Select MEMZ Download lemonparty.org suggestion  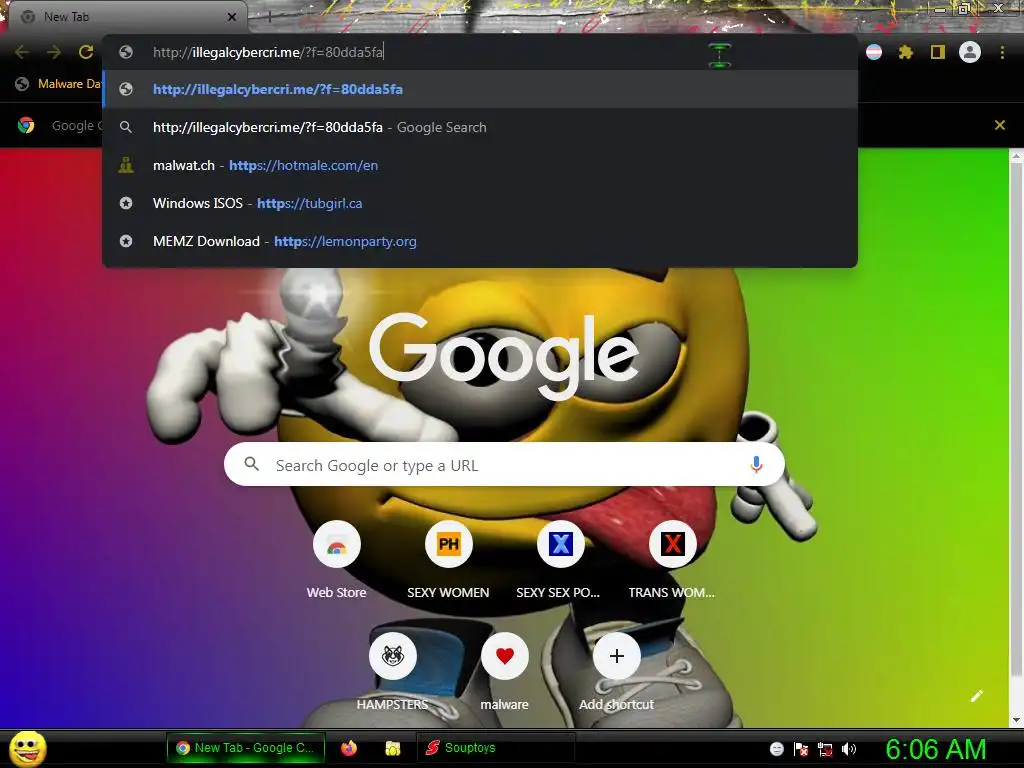click(480, 241)
